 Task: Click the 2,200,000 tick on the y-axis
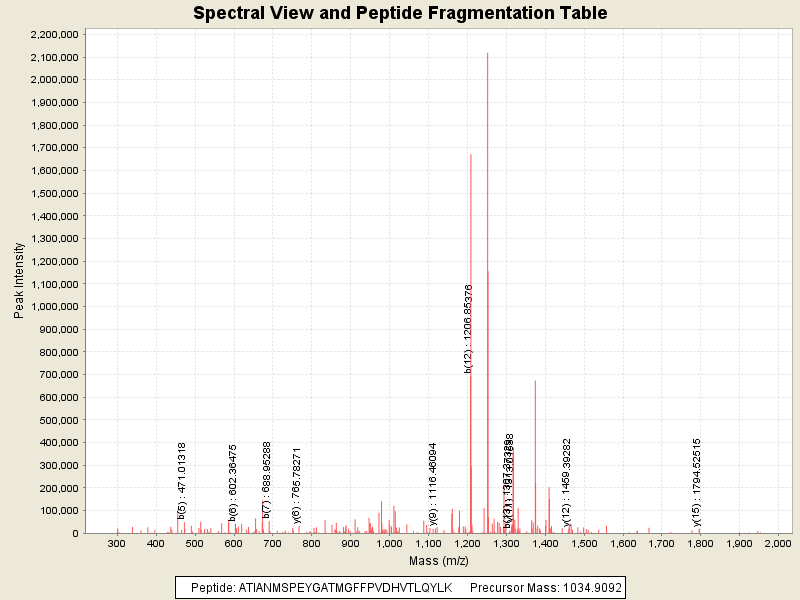(x=55, y=34)
